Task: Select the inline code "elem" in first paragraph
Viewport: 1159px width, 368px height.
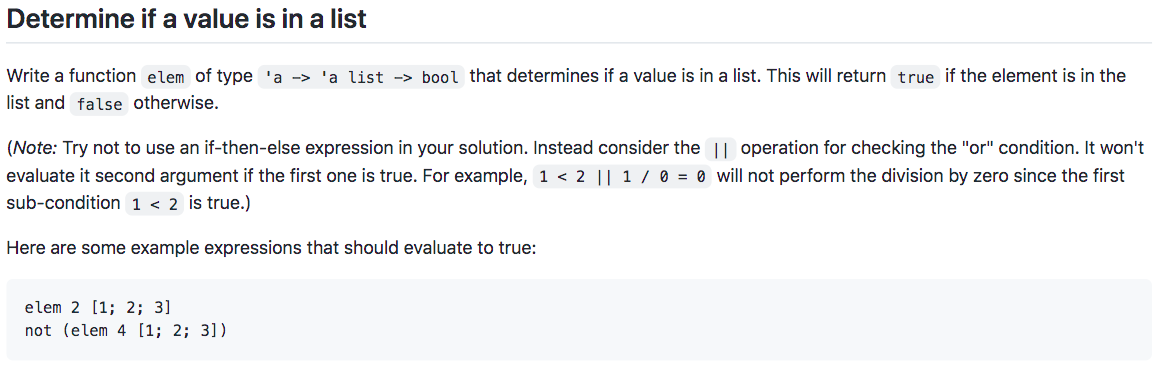Action: pos(166,77)
